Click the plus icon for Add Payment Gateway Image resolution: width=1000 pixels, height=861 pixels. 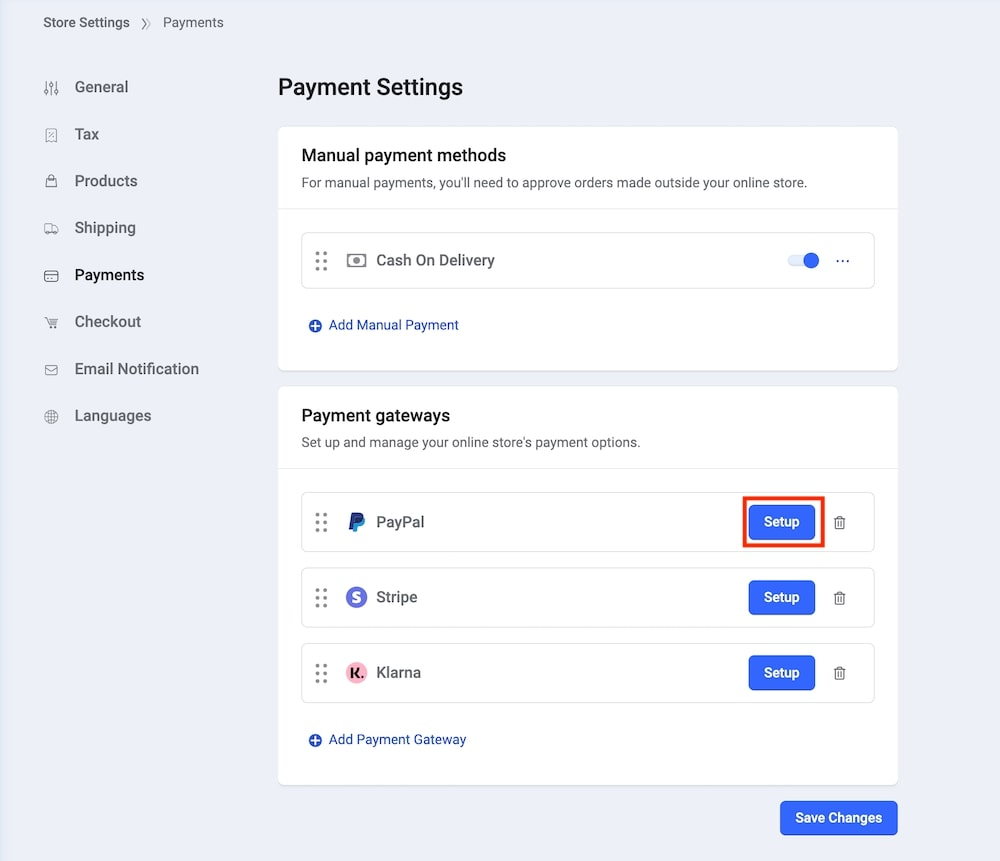pos(315,741)
